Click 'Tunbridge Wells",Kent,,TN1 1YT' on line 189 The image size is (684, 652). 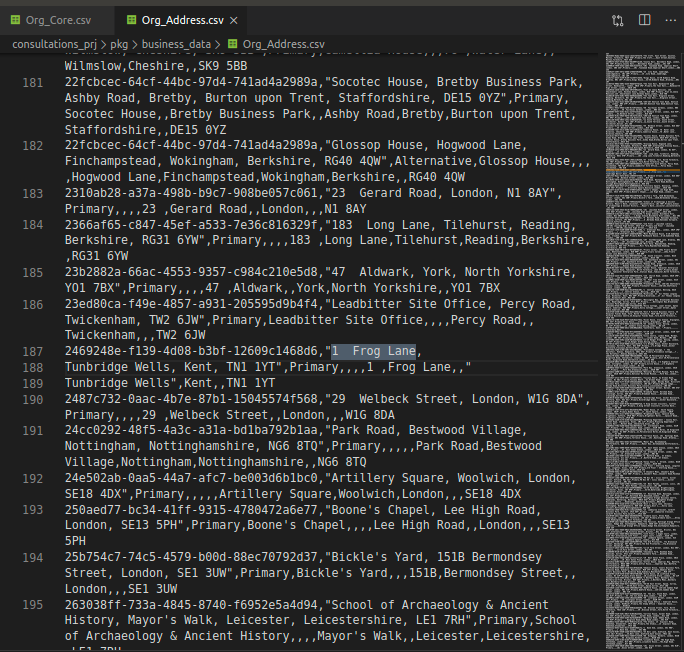click(x=170, y=383)
